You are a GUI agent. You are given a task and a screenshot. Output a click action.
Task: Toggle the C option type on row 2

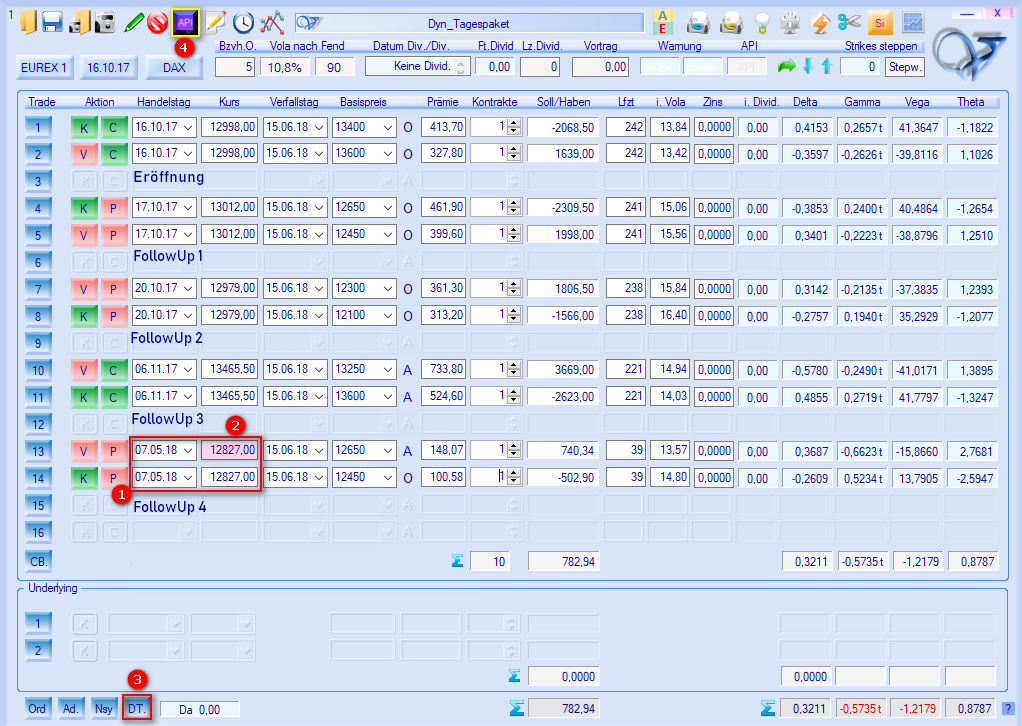(x=113, y=154)
